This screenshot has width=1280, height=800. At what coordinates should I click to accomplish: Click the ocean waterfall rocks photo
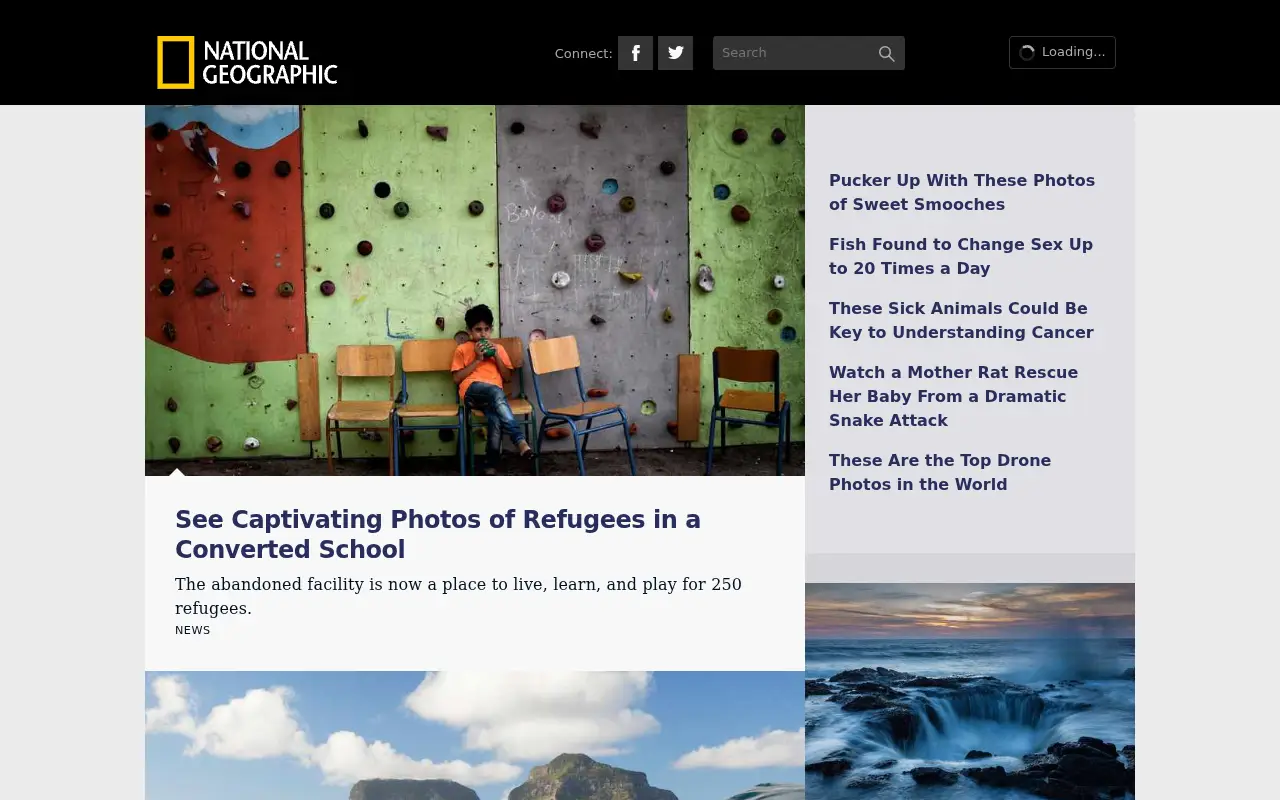[x=970, y=691]
